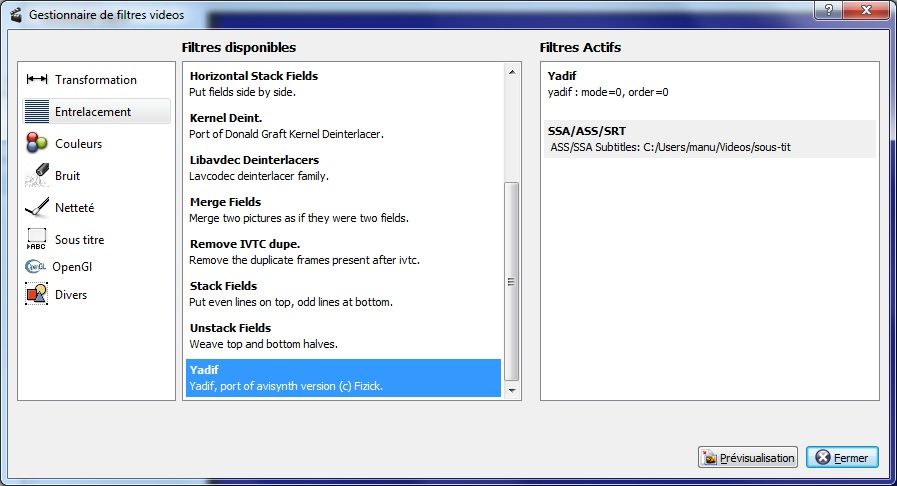
Task: Select the Divers category icon
Action: (37, 295)
